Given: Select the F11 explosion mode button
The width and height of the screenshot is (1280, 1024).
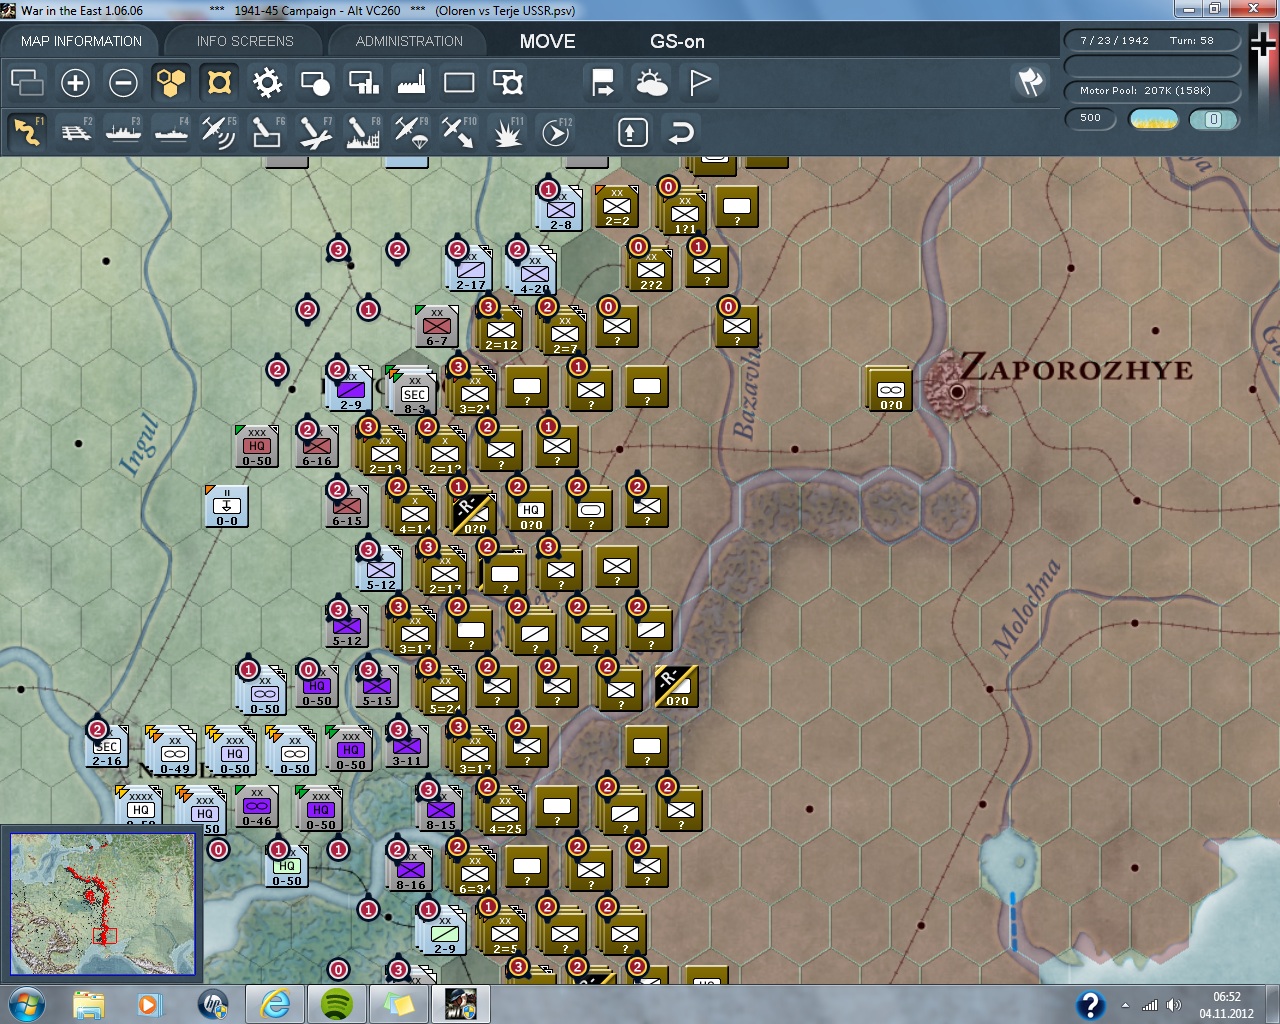Looking at the screenshot, I should pyautogui.click(x=507, y=132).
